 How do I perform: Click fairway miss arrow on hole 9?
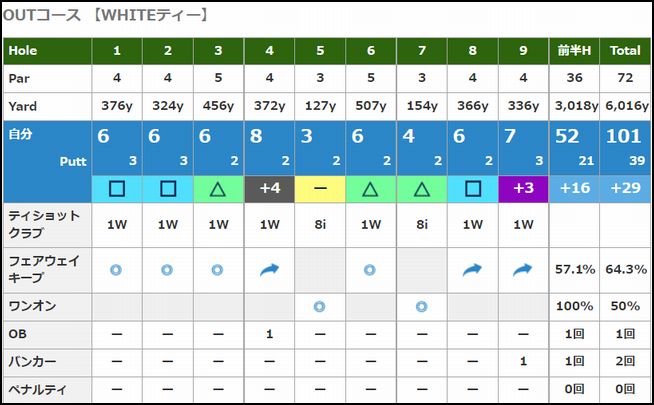[523, 269]
